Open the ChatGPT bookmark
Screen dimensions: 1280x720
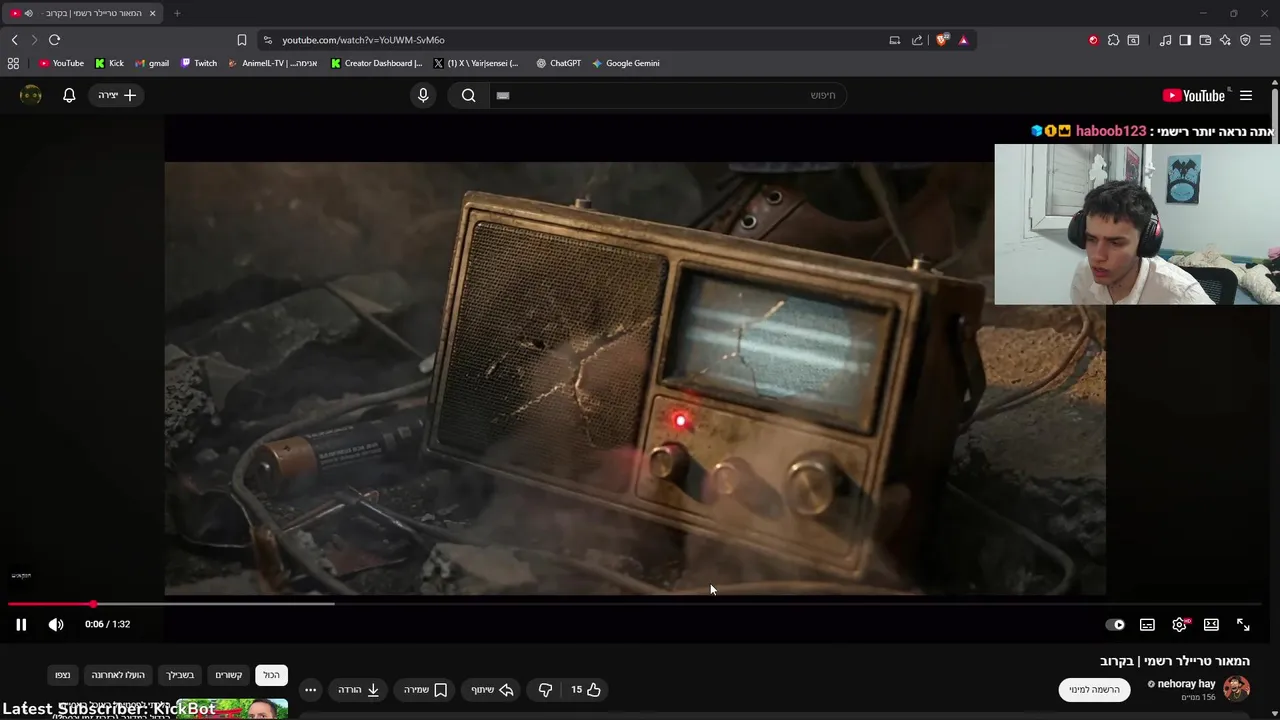click(558, 63)
